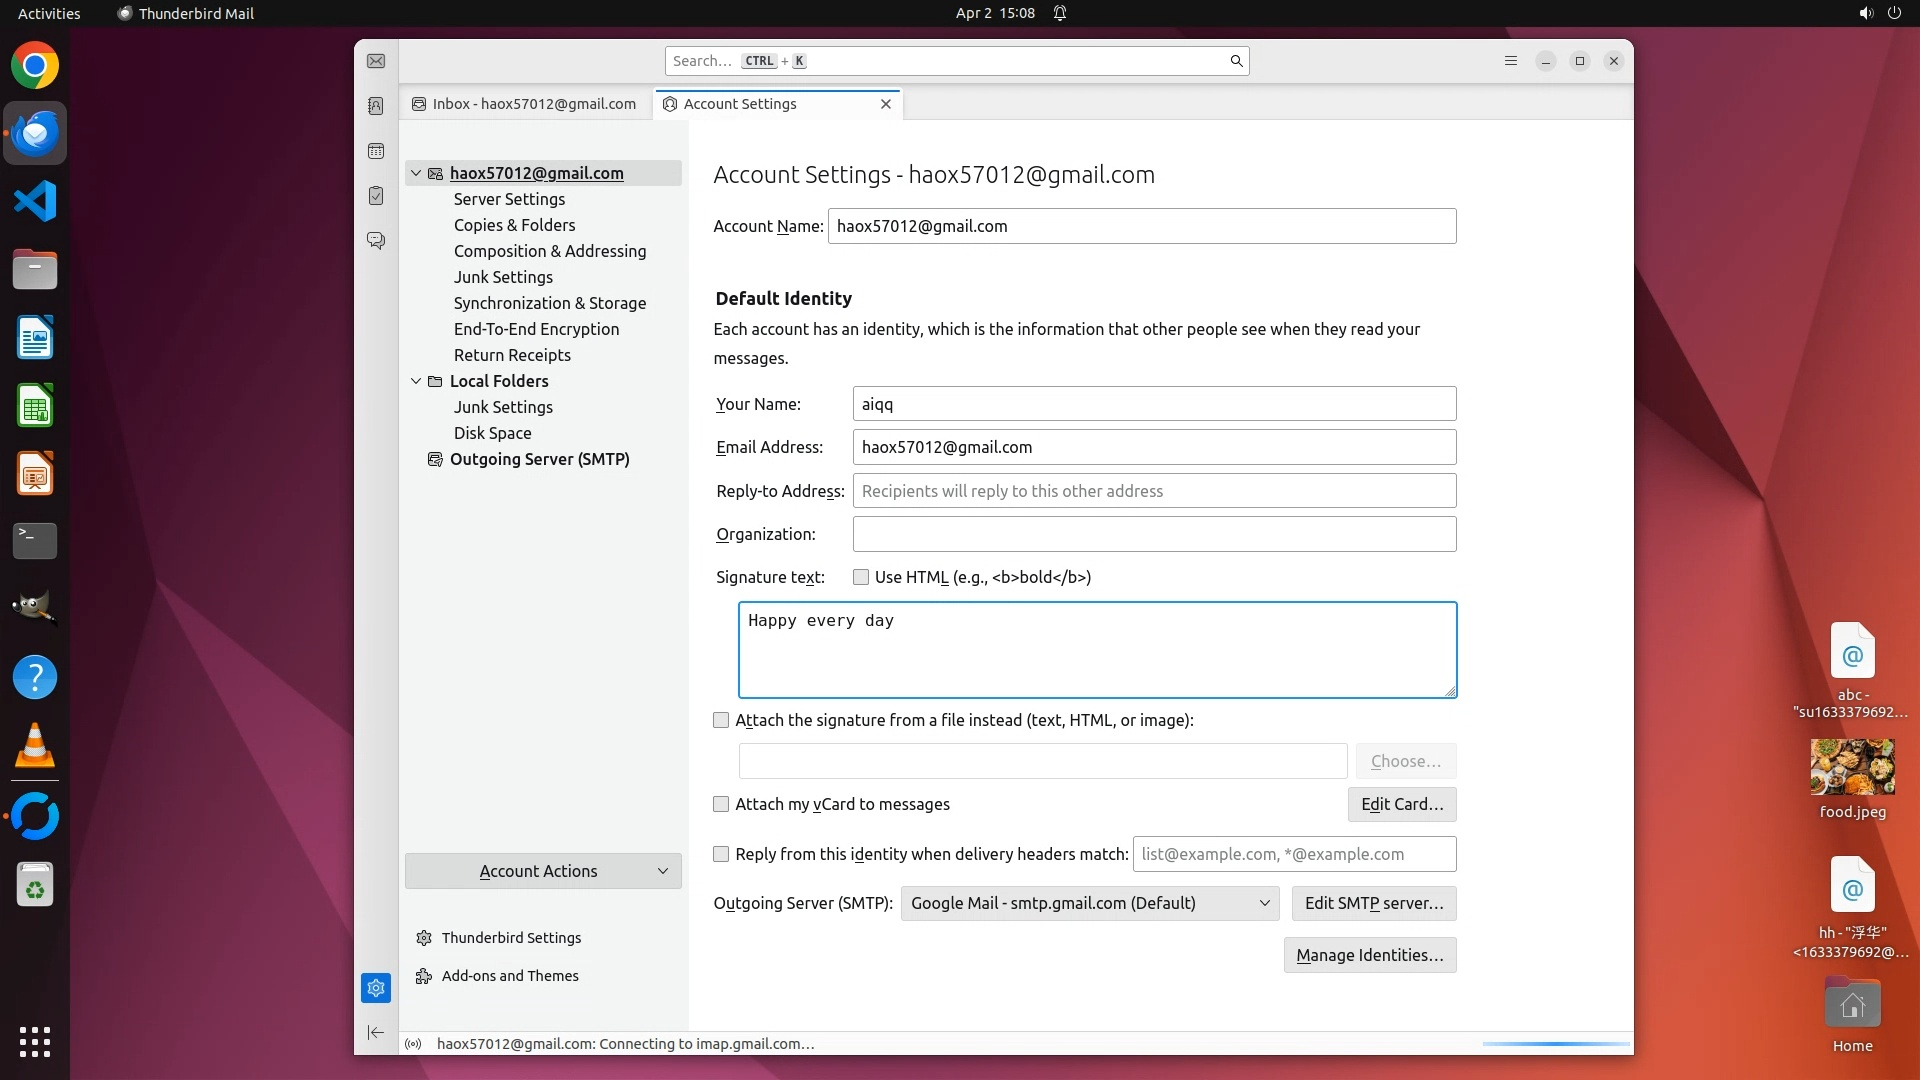Open the Chat space icon

(x=376, y=241)
